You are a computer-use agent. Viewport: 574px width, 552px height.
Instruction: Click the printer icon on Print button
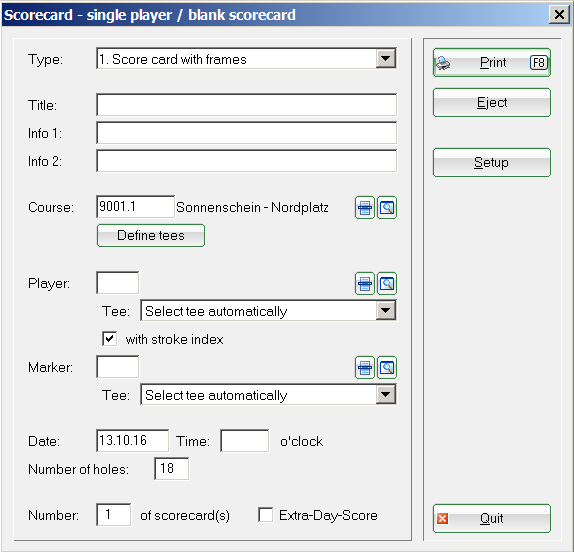click(x=443, y=63)
